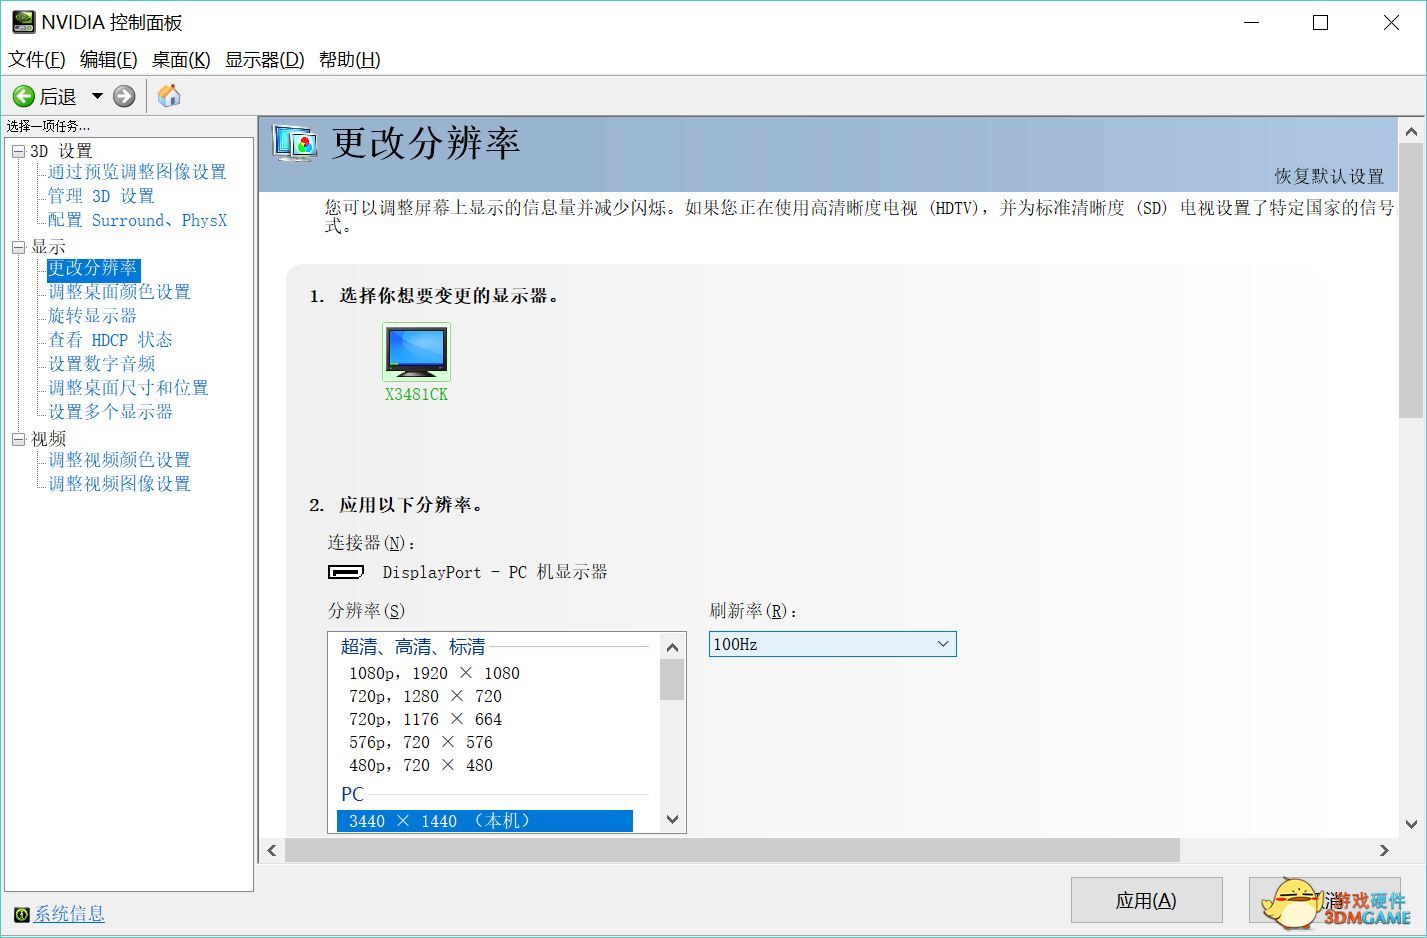Image resolution: width=1427 pixels, height=938 pixels.
Task: Click the main panel vertical scrollbar thumb
Action: 1411,282
